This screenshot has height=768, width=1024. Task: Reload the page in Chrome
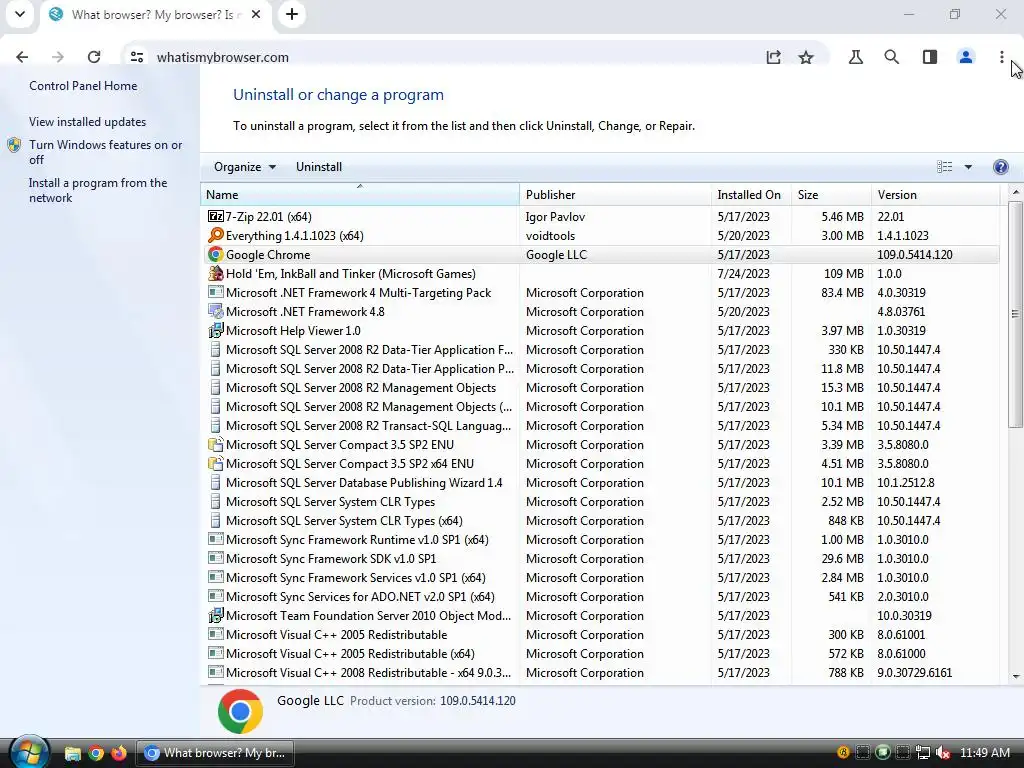coord(94,57)
